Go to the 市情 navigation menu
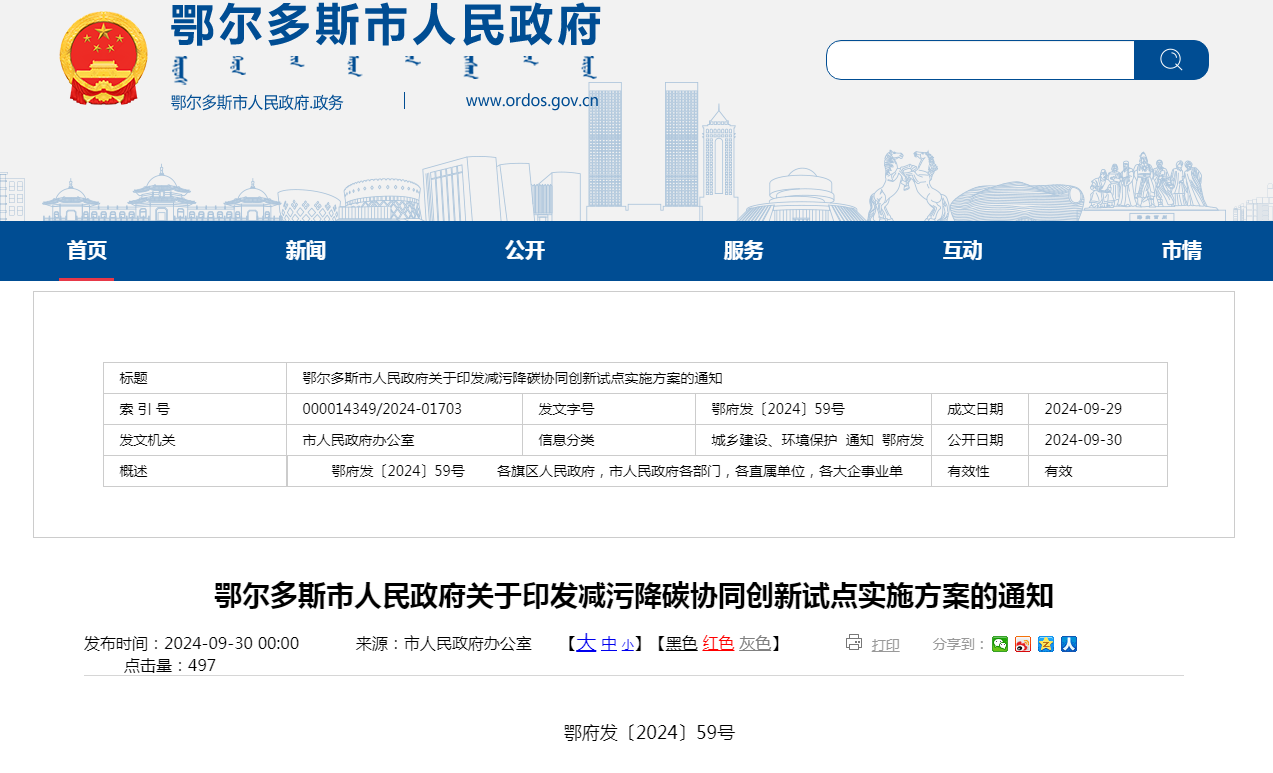Viewport: 1273px width, 773px height. (1181, 251)
